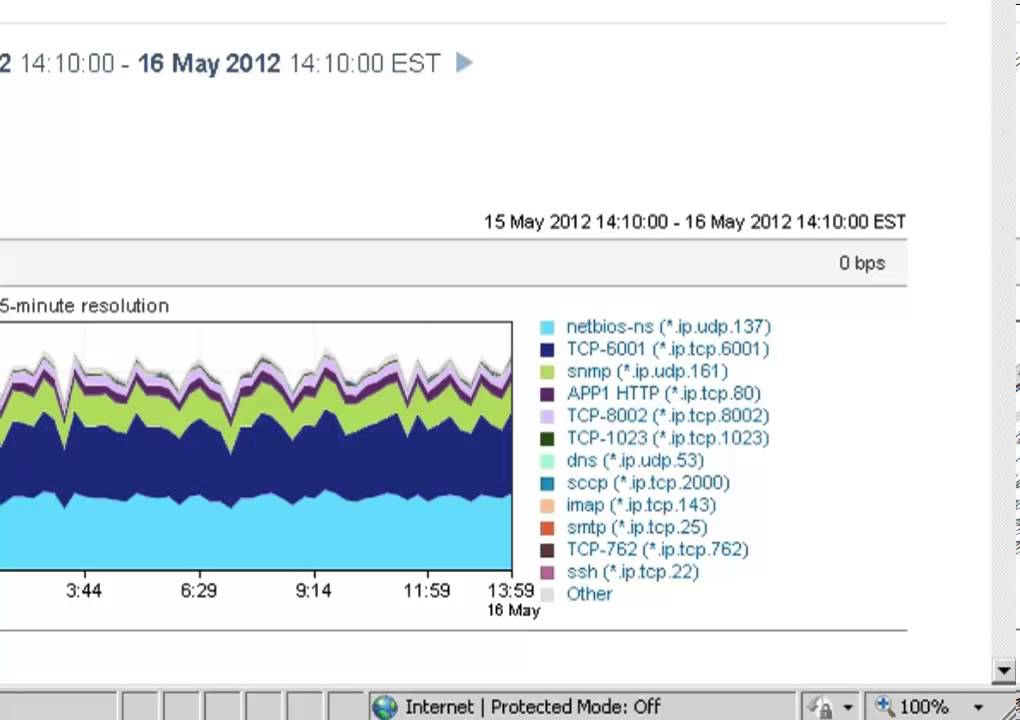
Task: Click the TCP-6001 navy legend swatch
Action: tap(547, 350)
